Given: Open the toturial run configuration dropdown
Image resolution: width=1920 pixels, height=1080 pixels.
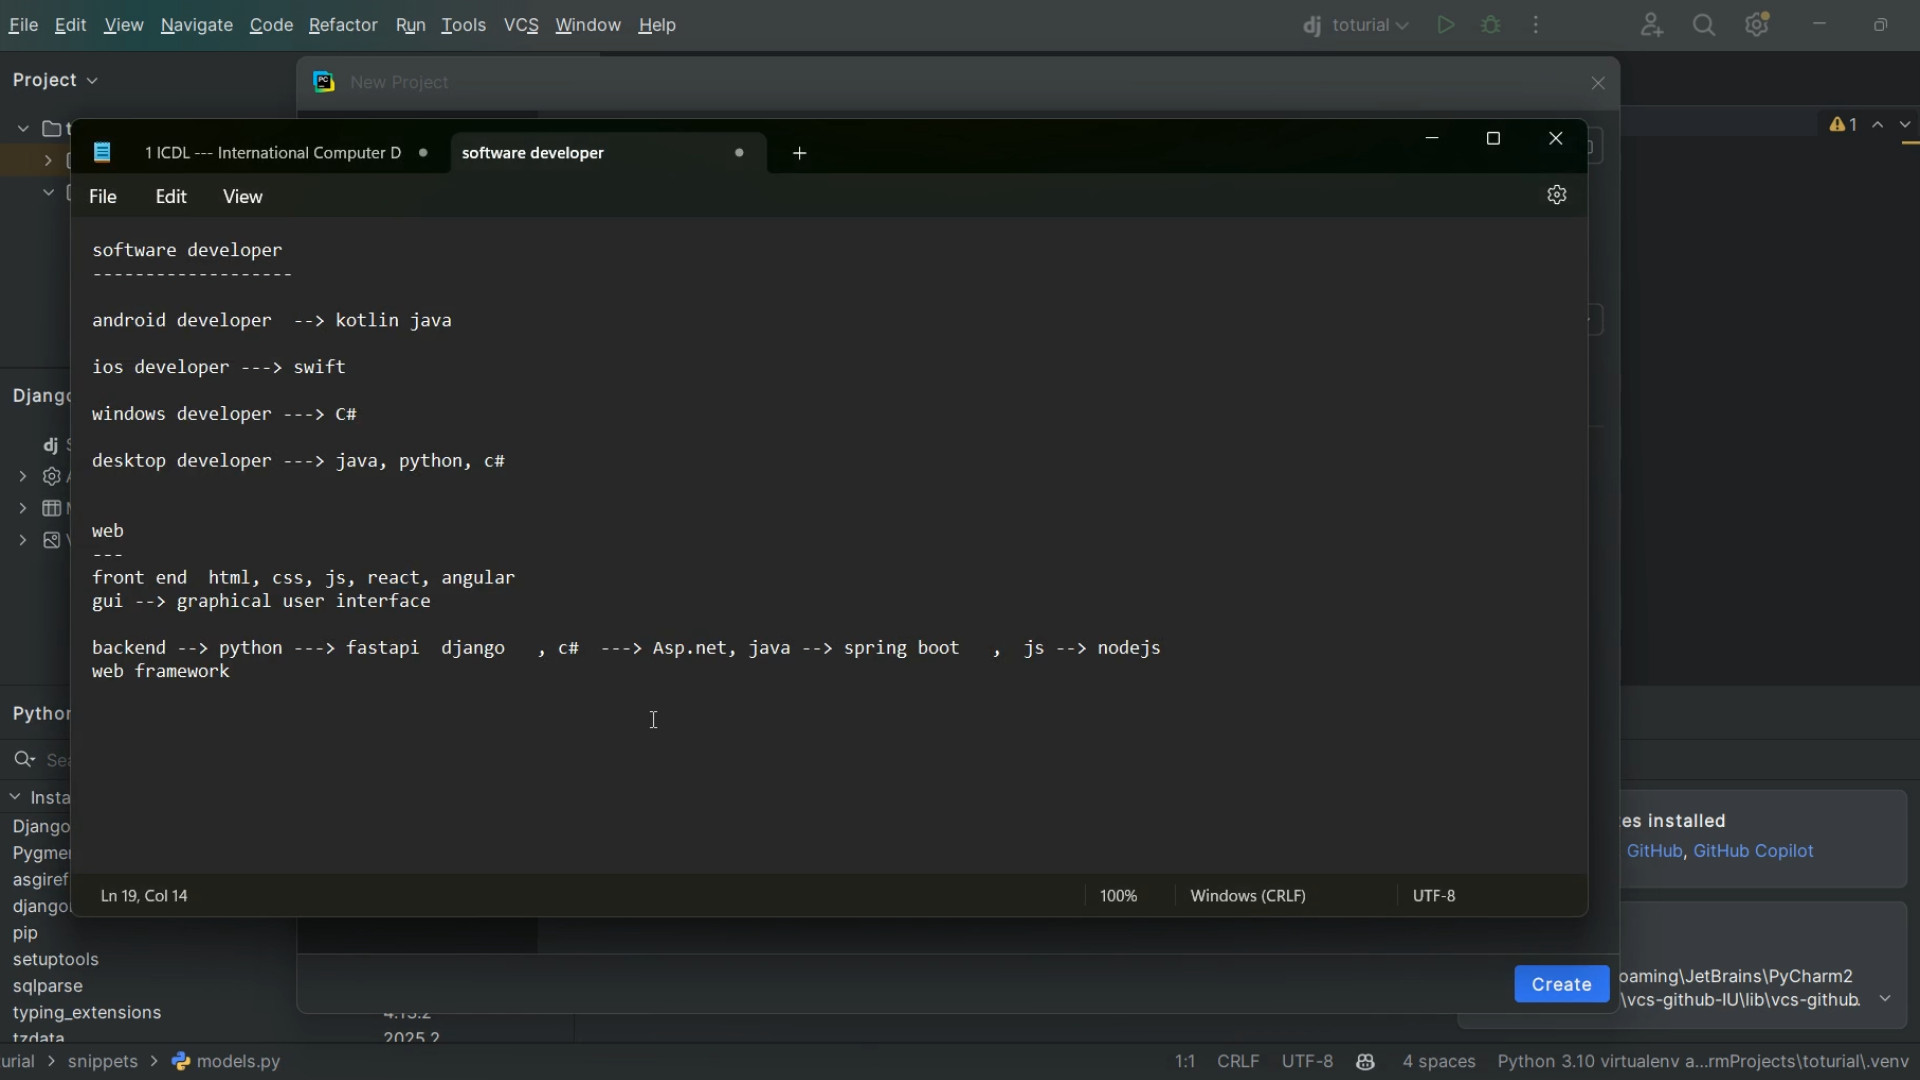Looking at the screenshot, I should pyautogui.click(x=1358, y=26).
